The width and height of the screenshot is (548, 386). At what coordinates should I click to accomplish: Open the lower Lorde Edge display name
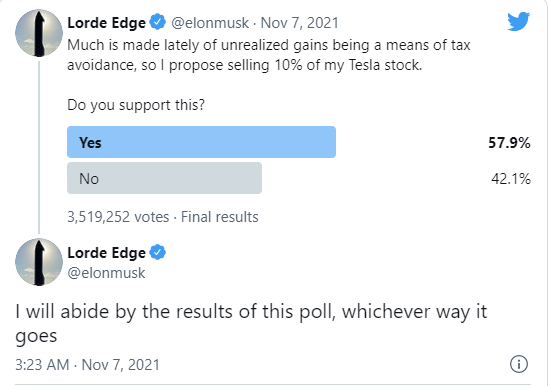106,253
